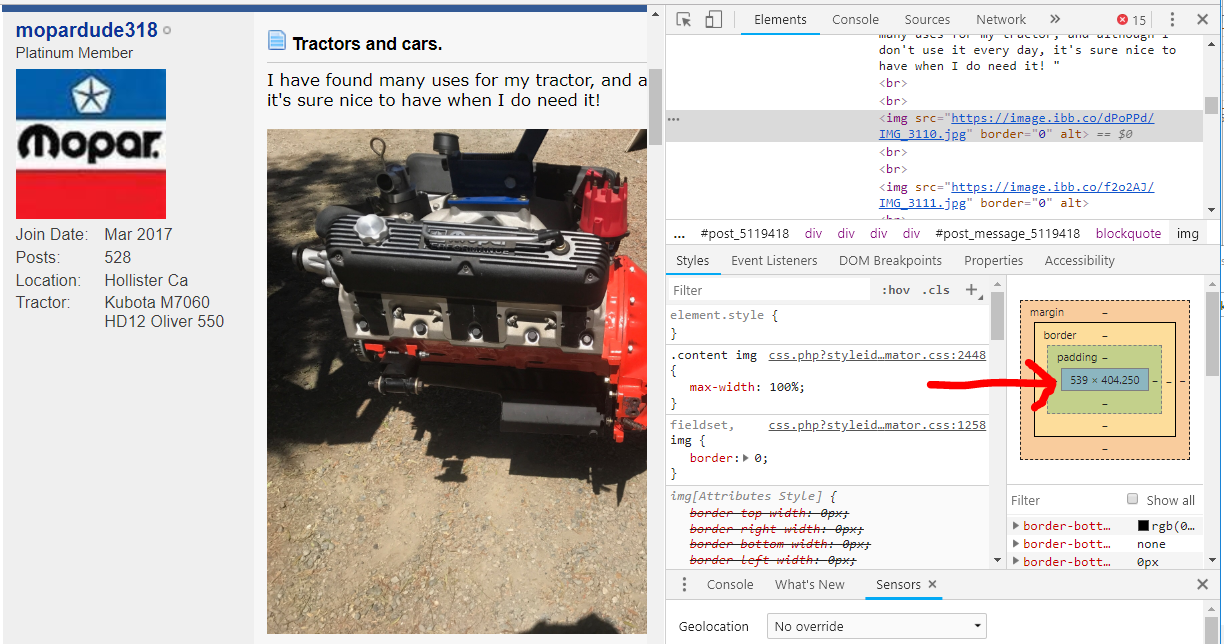The image size is (1224, 644).
Task: Switch to the Network tab
Action: coord(1001,20)
